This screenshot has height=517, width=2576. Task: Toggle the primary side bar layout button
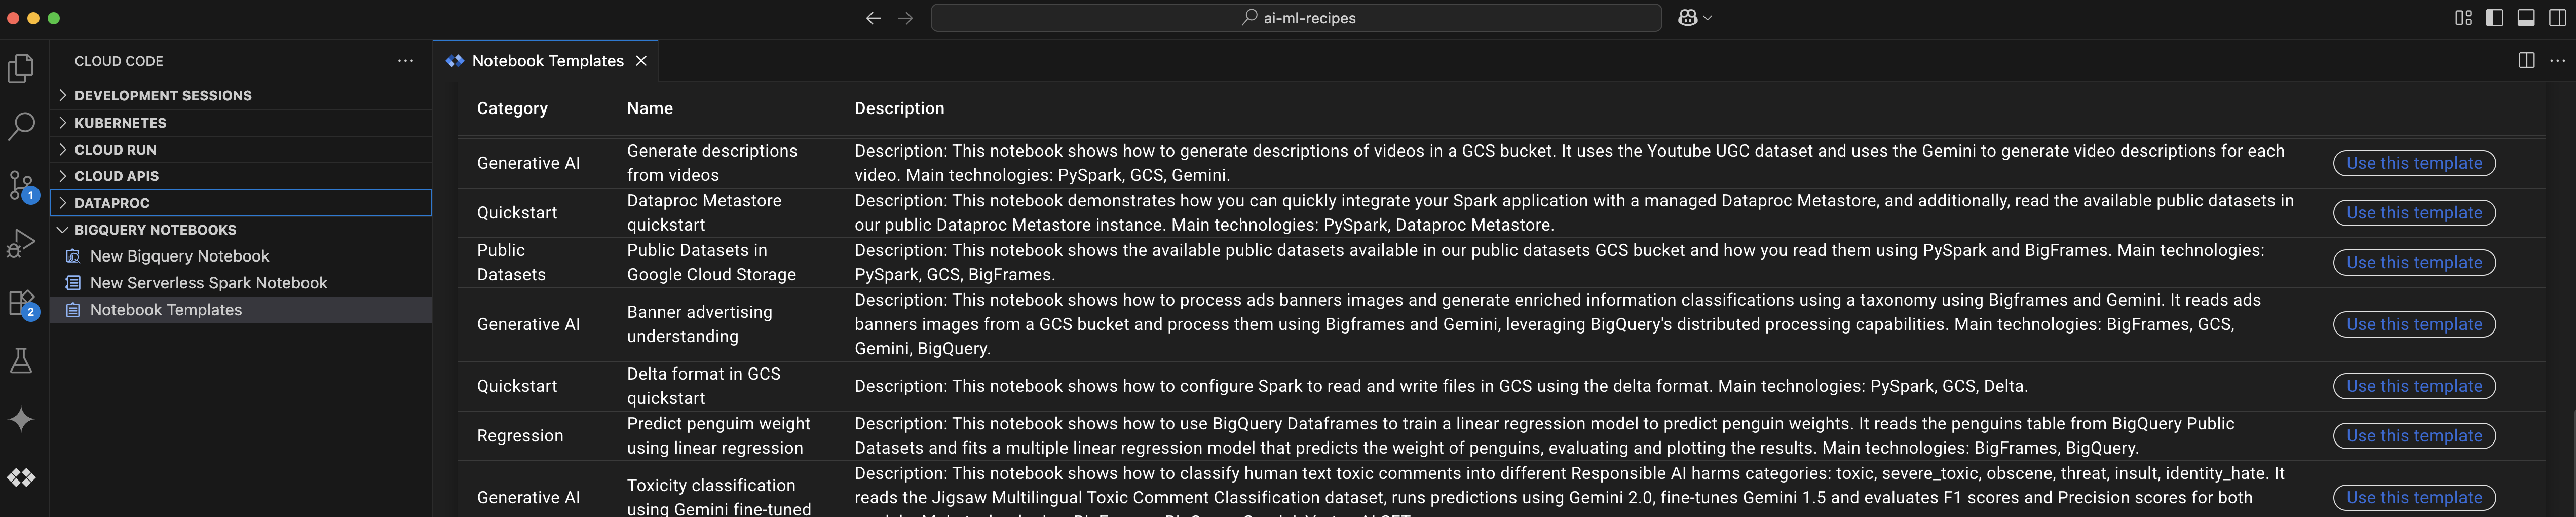pyautogui.click(x=2494, y=18)
